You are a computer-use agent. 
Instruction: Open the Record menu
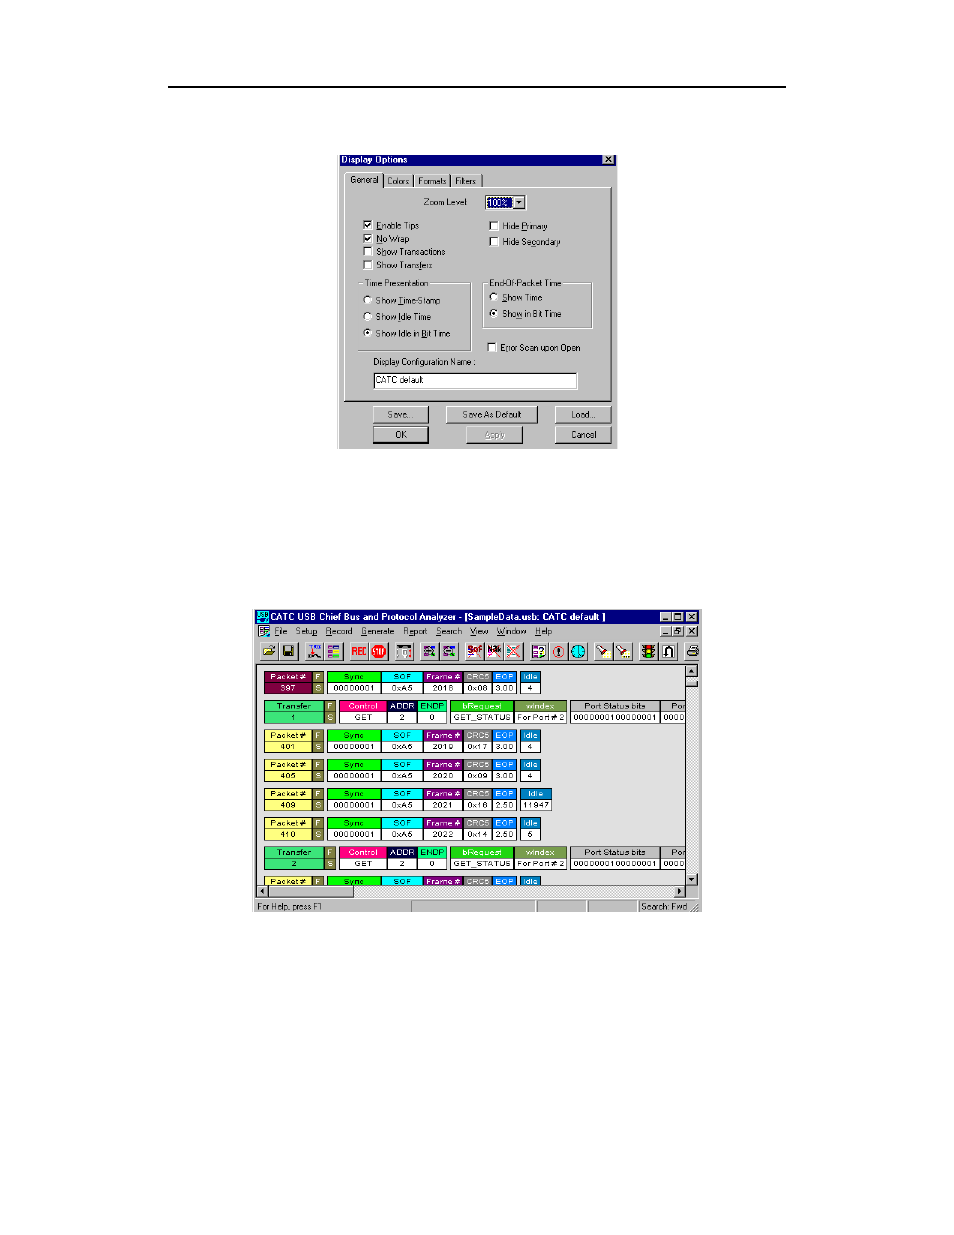(339, 631)
